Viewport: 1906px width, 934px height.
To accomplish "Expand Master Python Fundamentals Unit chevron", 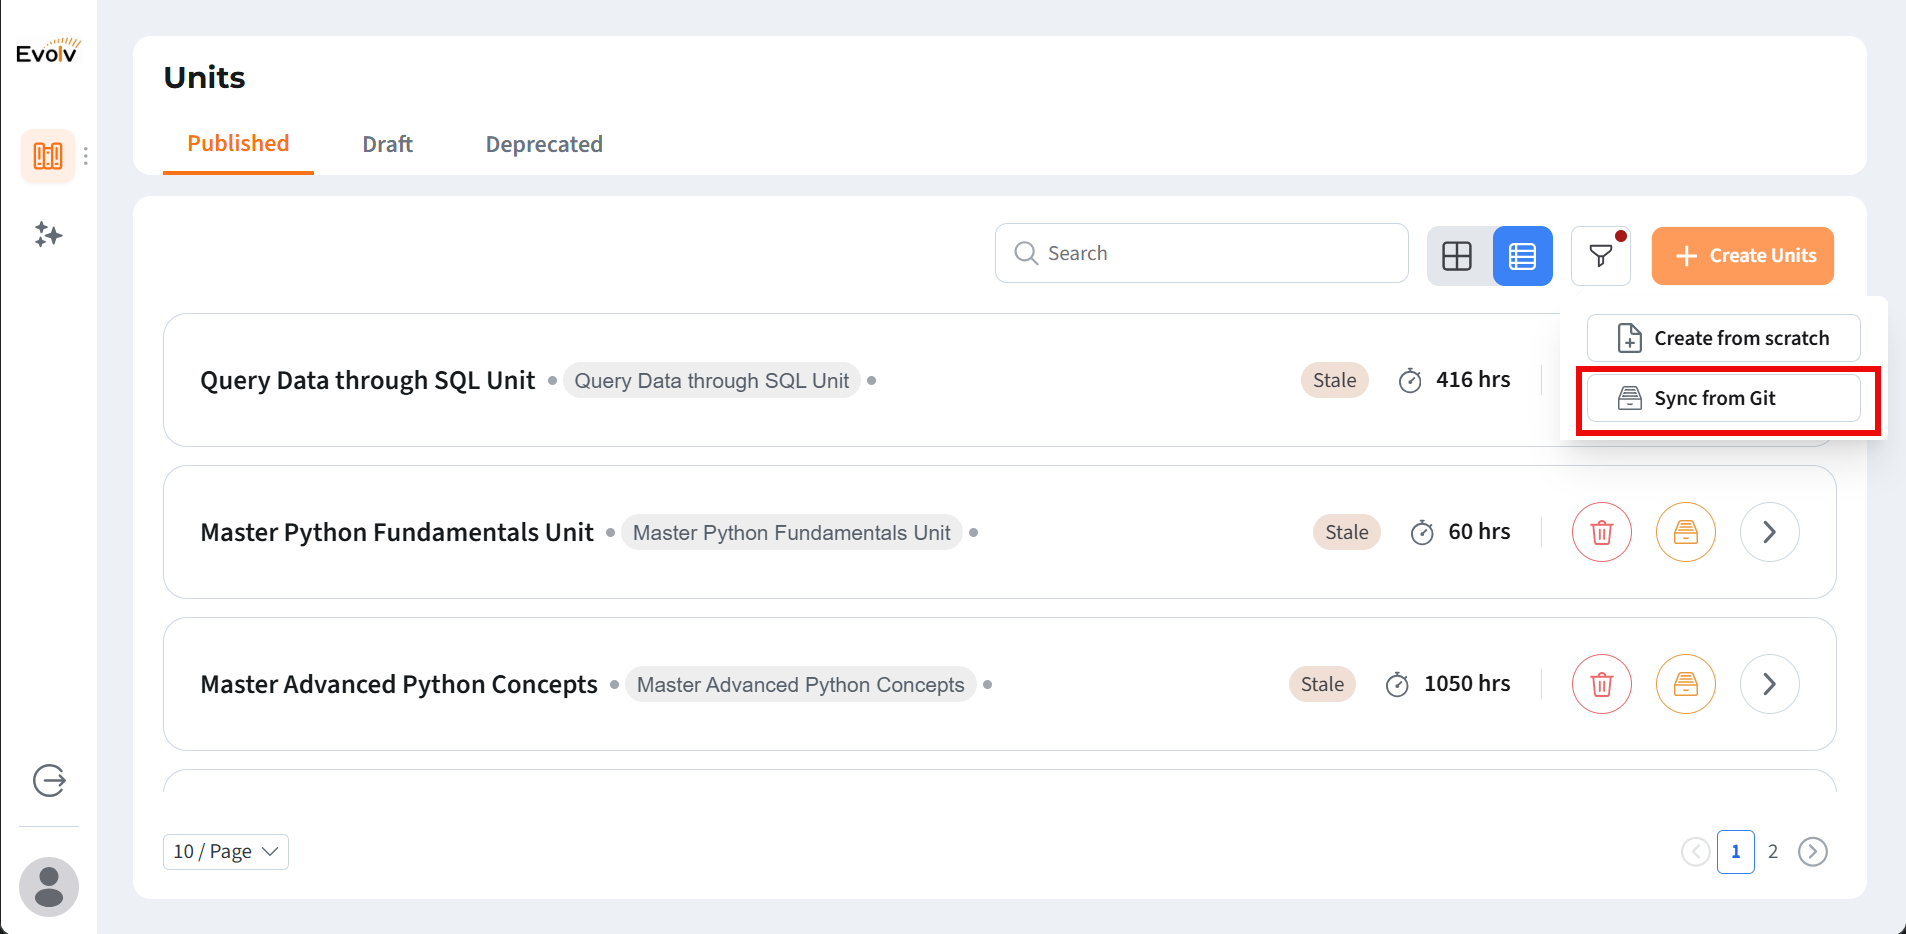I will [1769, 532].
